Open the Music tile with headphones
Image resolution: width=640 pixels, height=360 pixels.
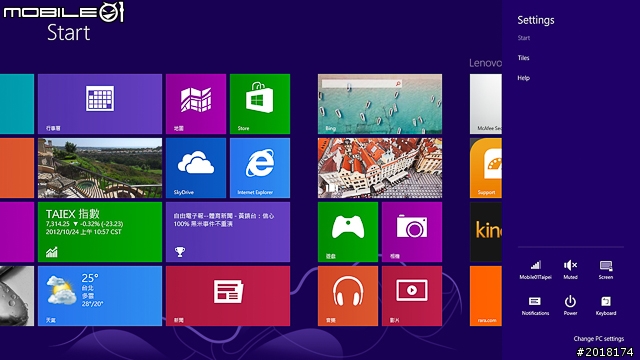click(348, 296)
